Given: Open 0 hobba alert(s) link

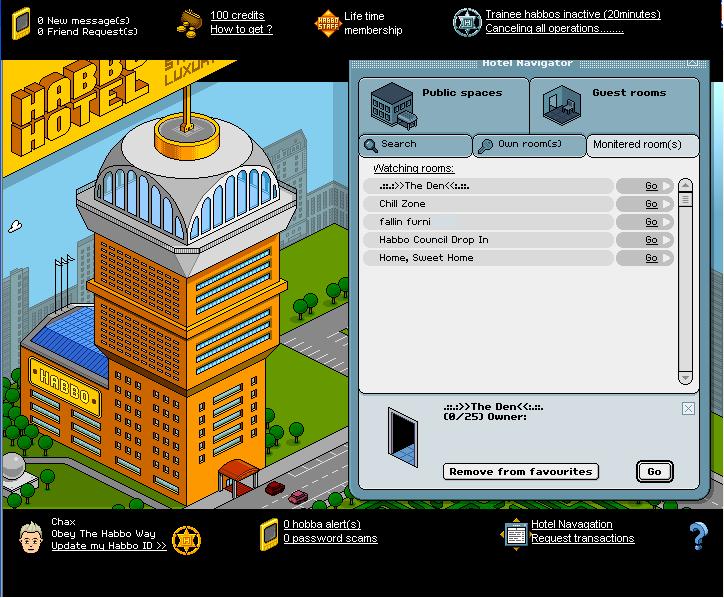Looking at the screenshot, I should click(322, 524).
